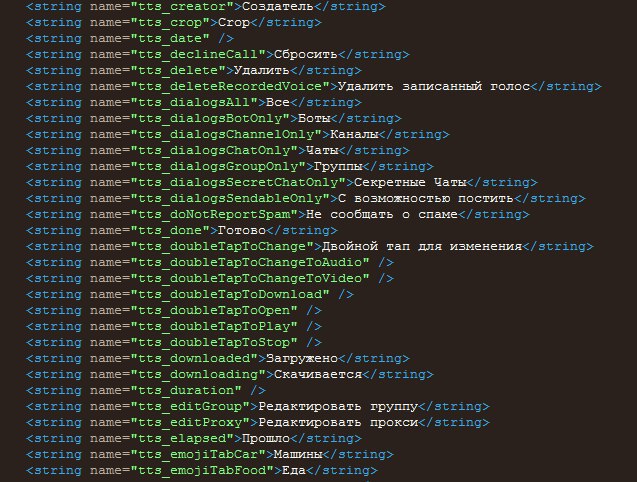The height and width of the screenshot is (482, 637).
Task: Click the name "tts_dialogsChannelOnly"
Action: tap(226, 135)
